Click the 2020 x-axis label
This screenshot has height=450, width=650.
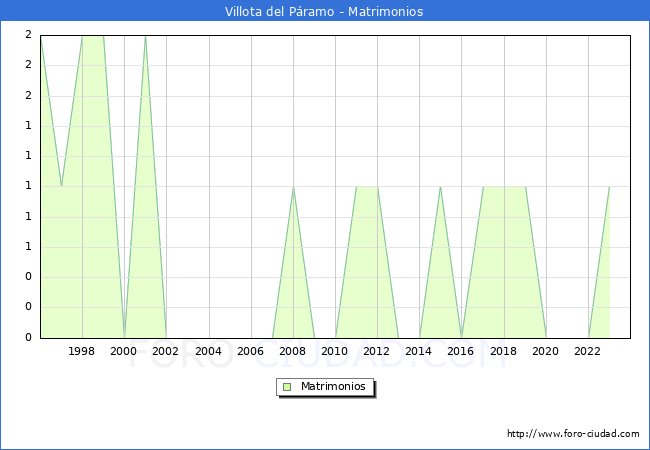click(x=546, y=351)
